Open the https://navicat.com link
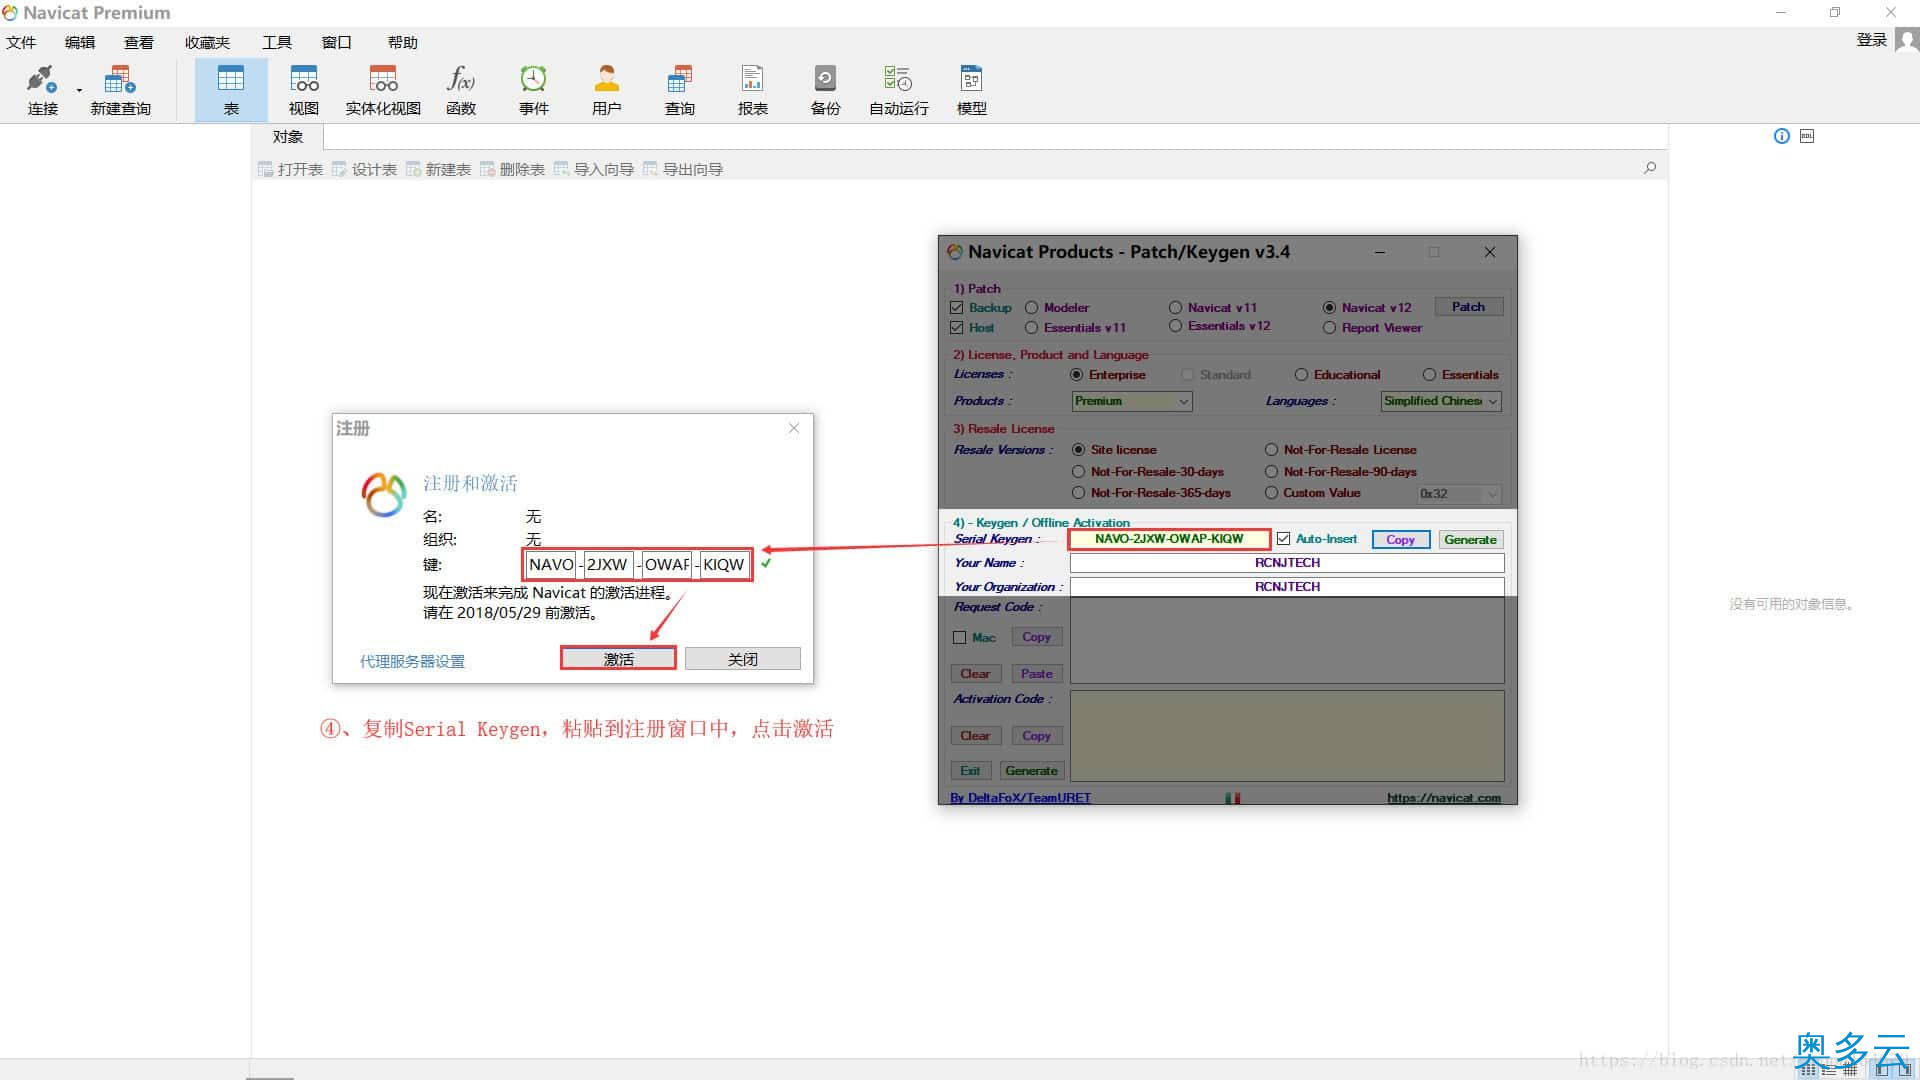The image size is (1920, 1080). [1443, 798]
